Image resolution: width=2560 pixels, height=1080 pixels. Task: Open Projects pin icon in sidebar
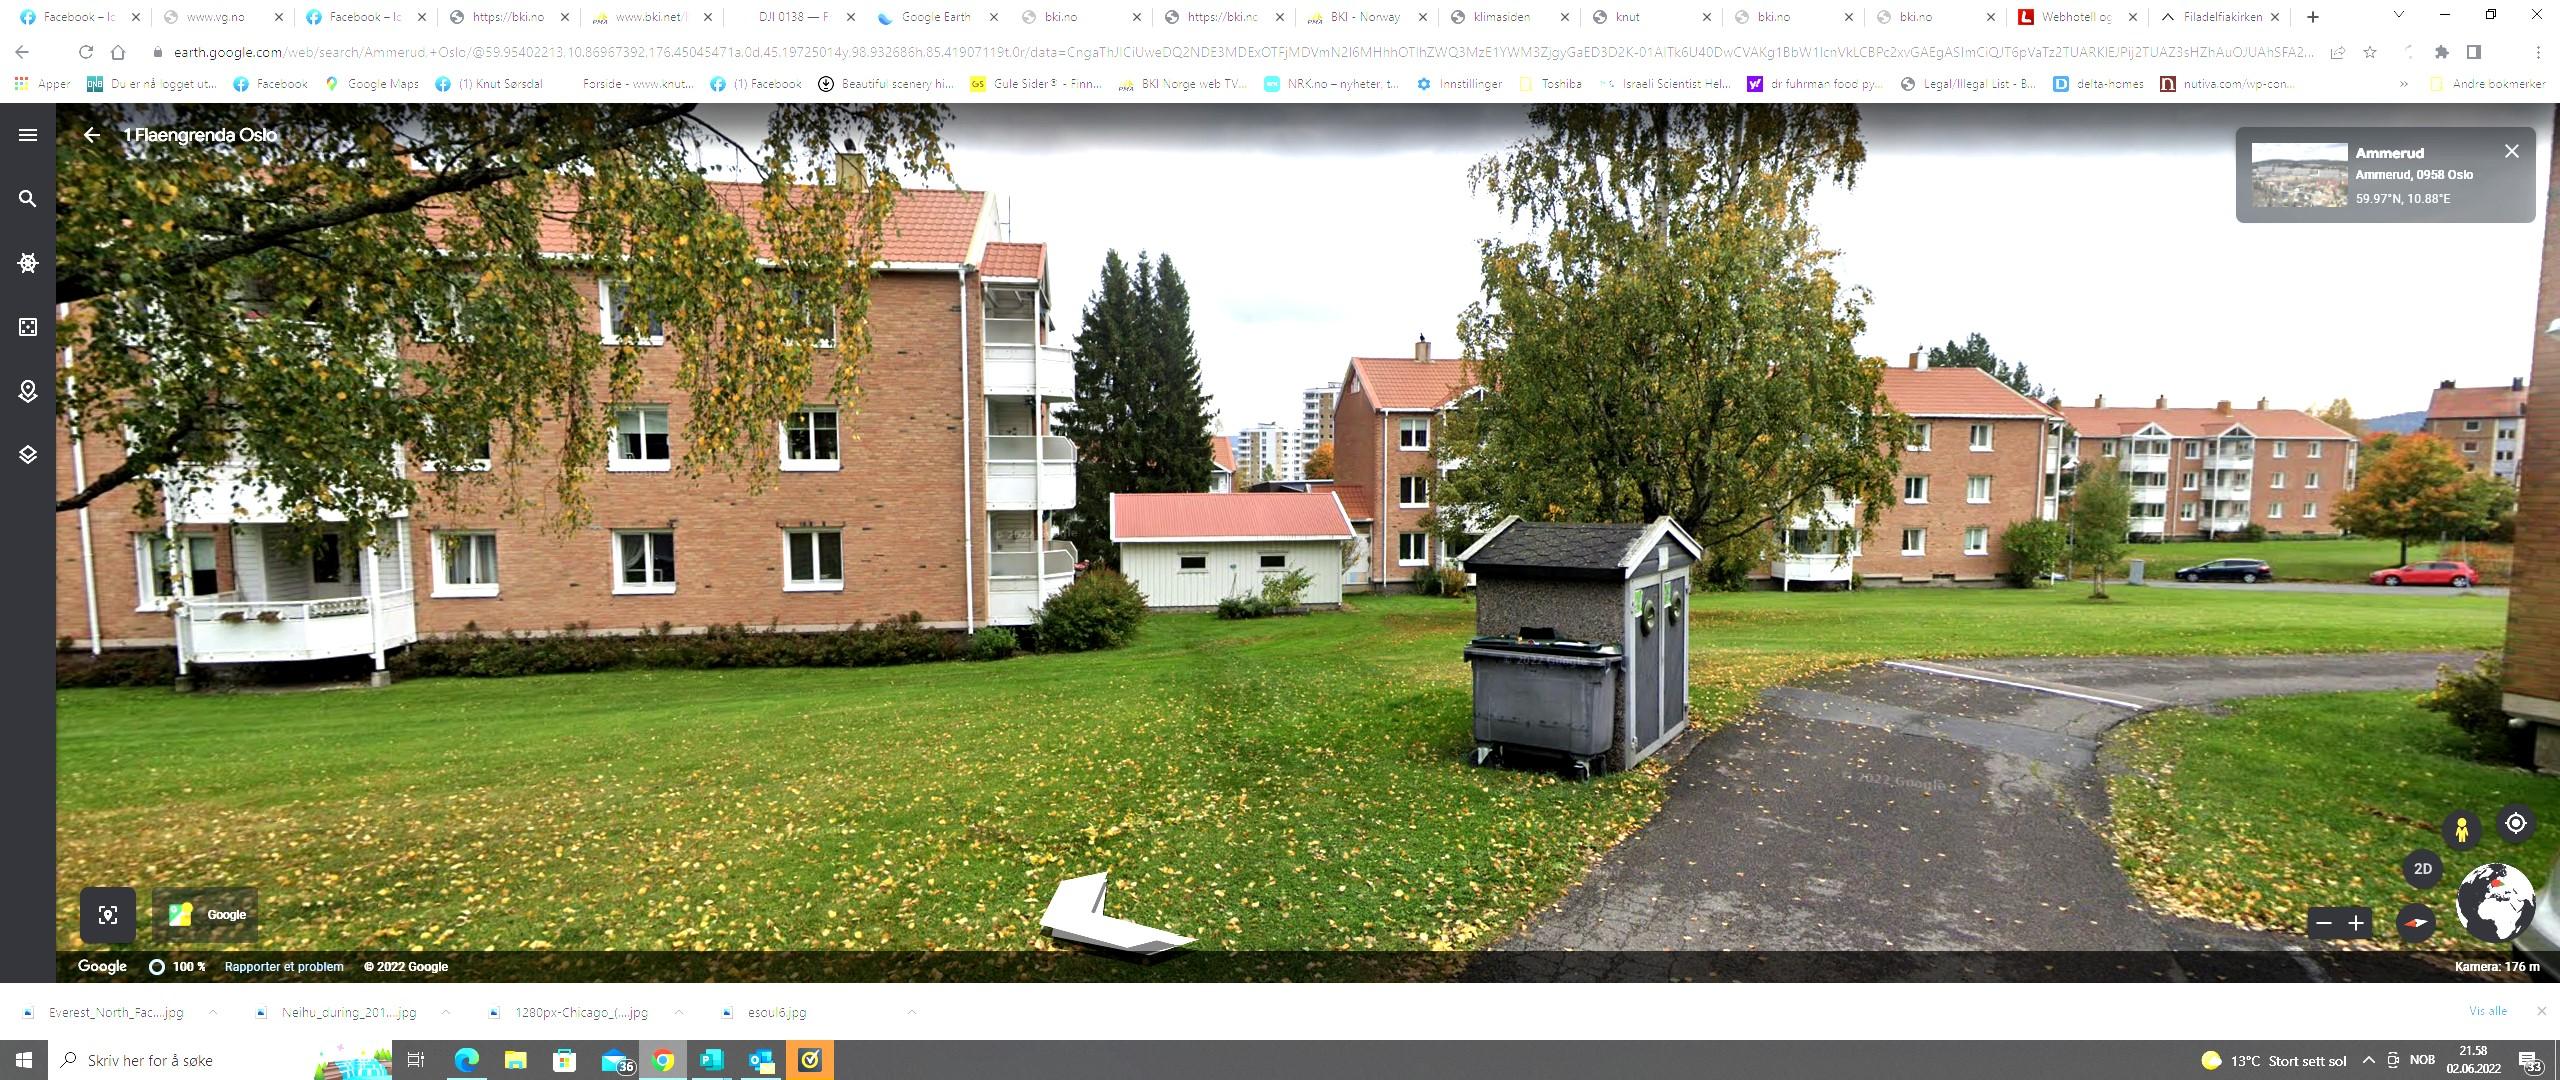28,391
